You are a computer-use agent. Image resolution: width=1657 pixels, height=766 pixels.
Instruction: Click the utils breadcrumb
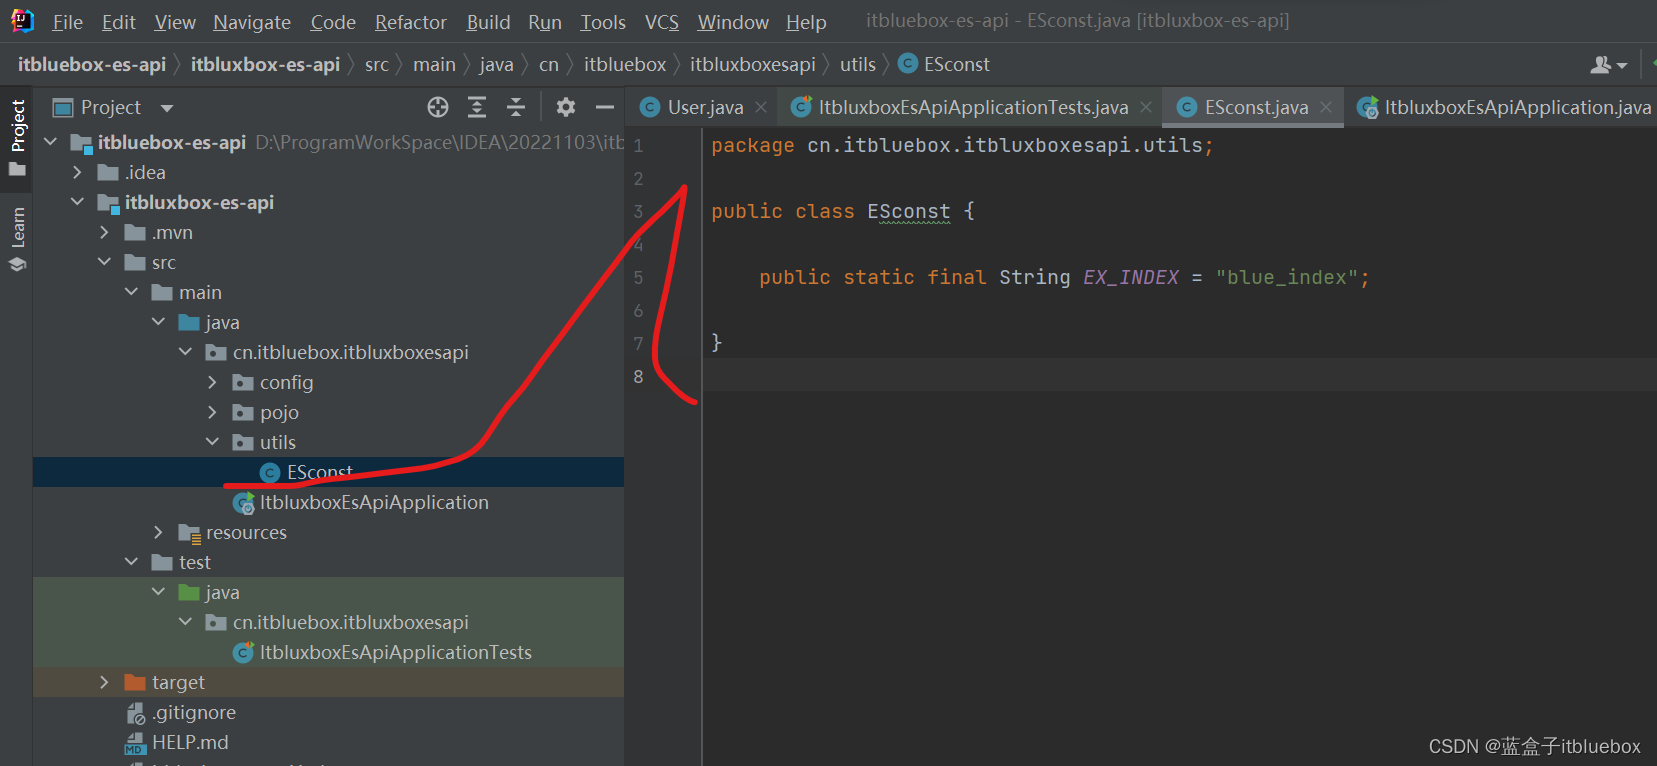[x=858, y=65]
